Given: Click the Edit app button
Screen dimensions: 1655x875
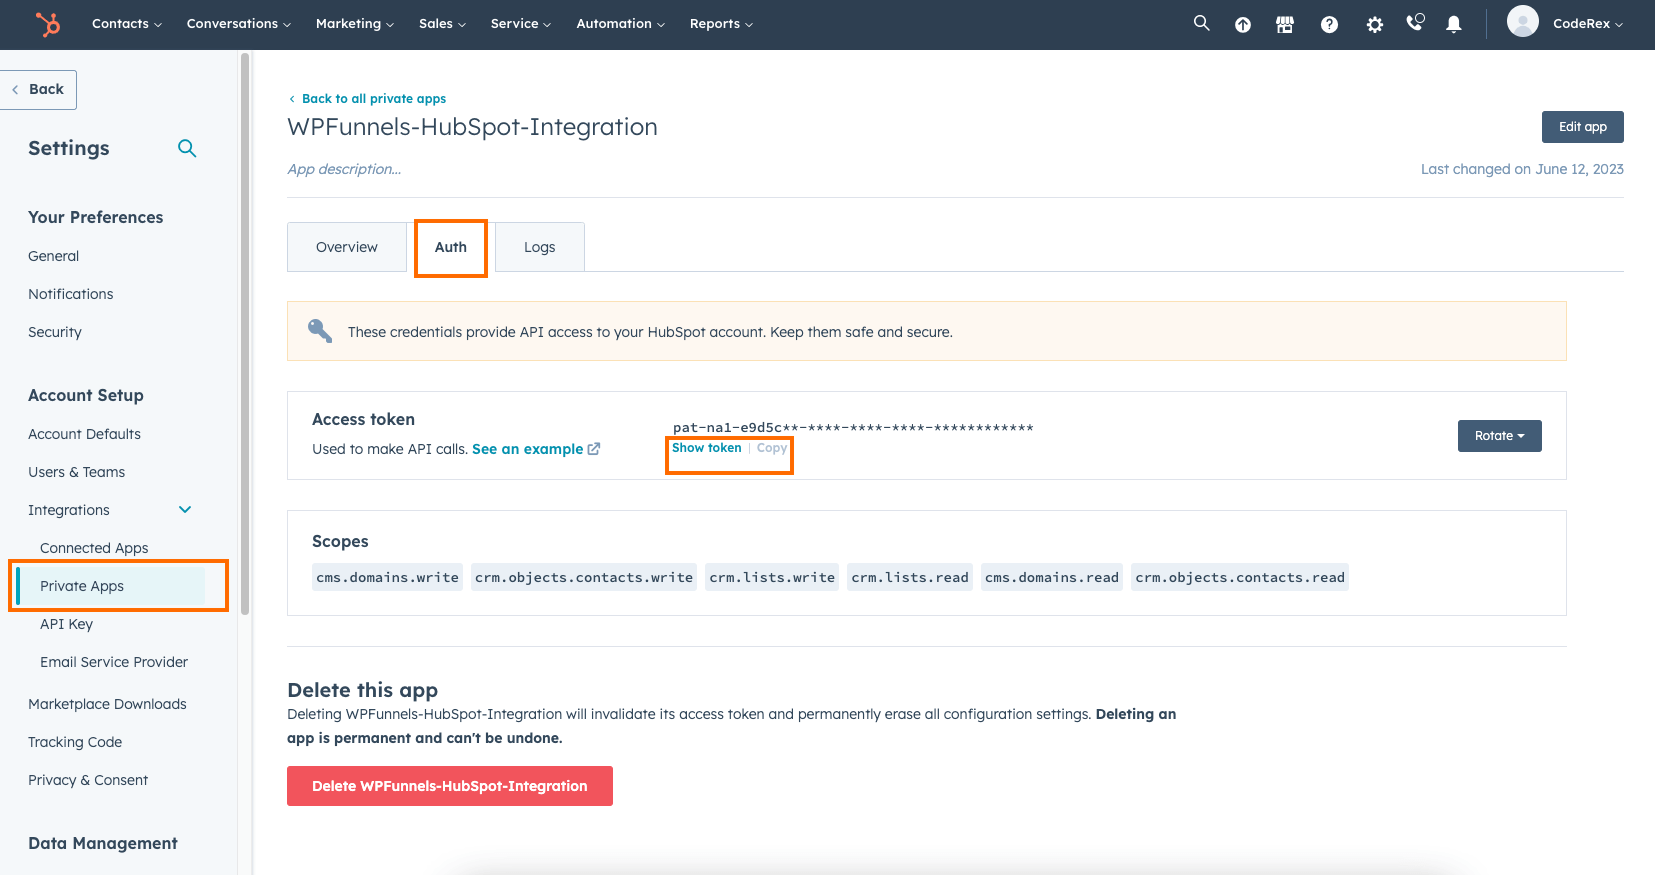Looking at the screenshot, I should coord(1583,127).
